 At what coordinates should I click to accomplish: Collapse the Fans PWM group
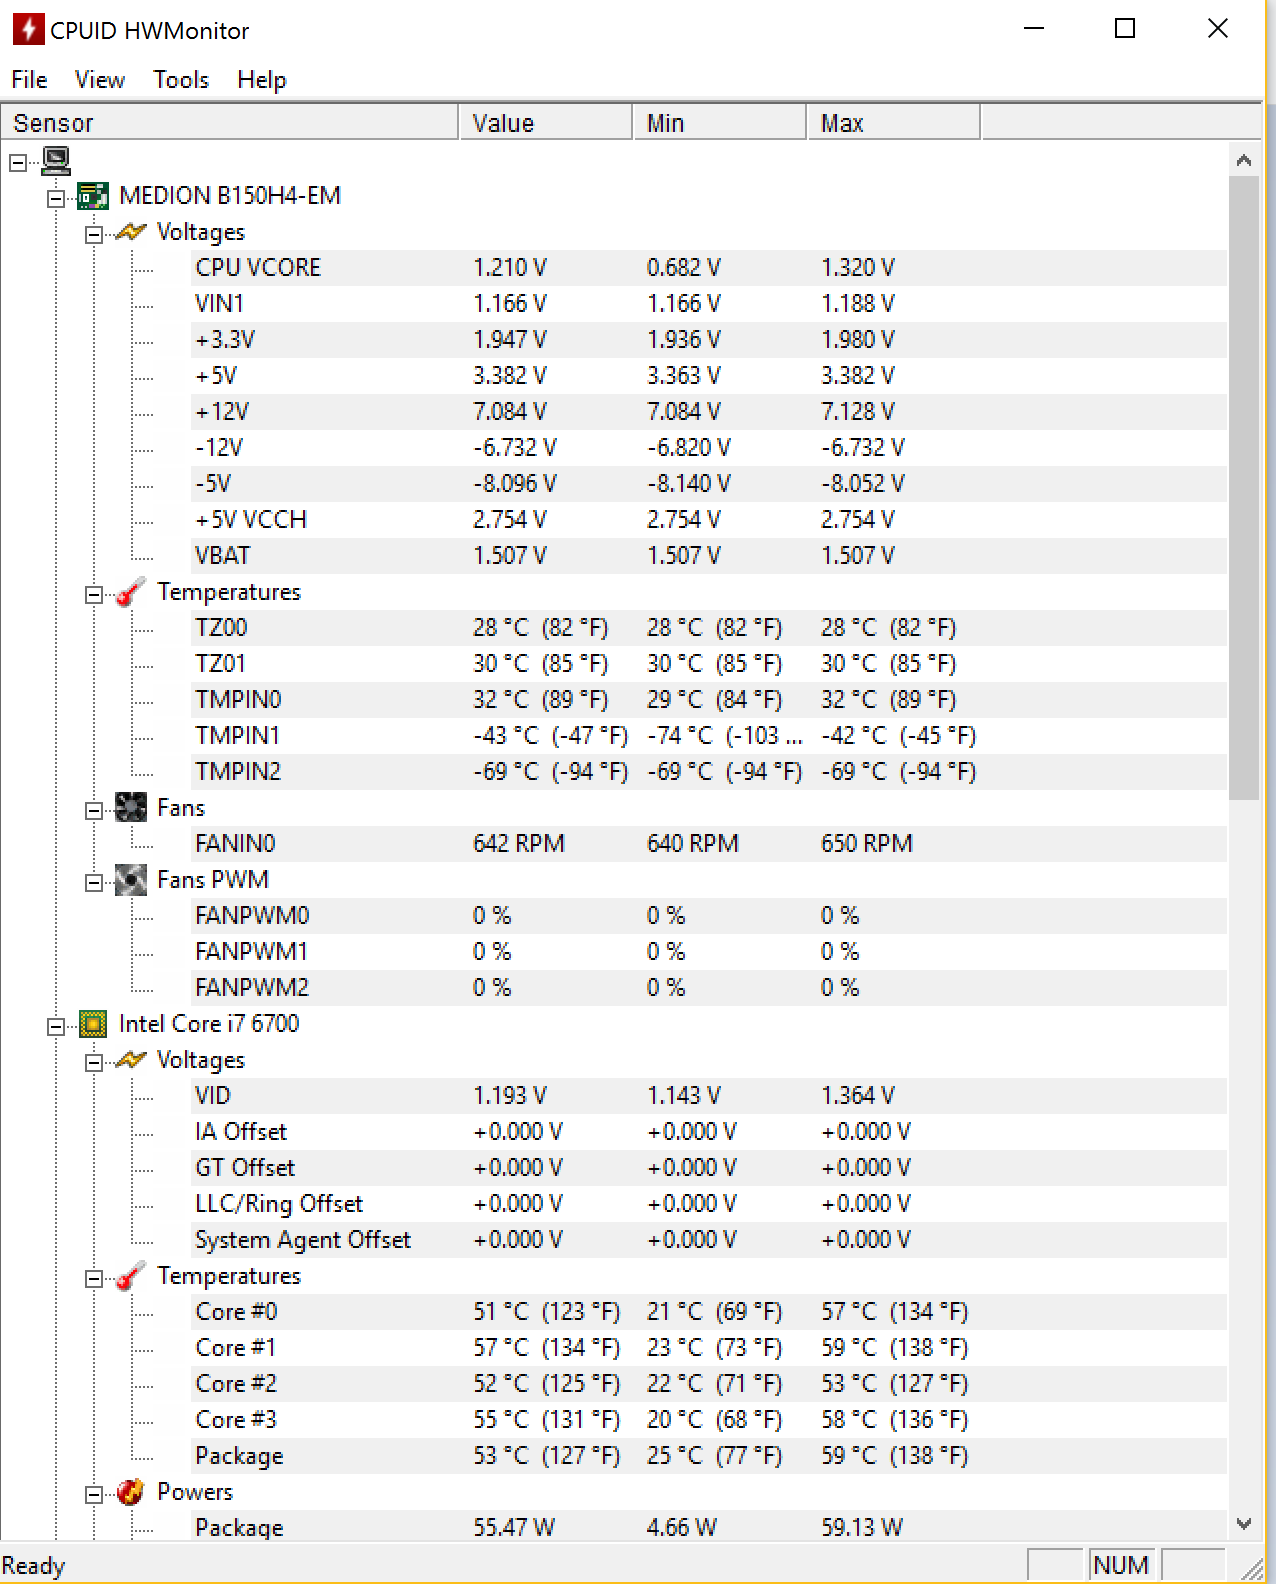94,883
